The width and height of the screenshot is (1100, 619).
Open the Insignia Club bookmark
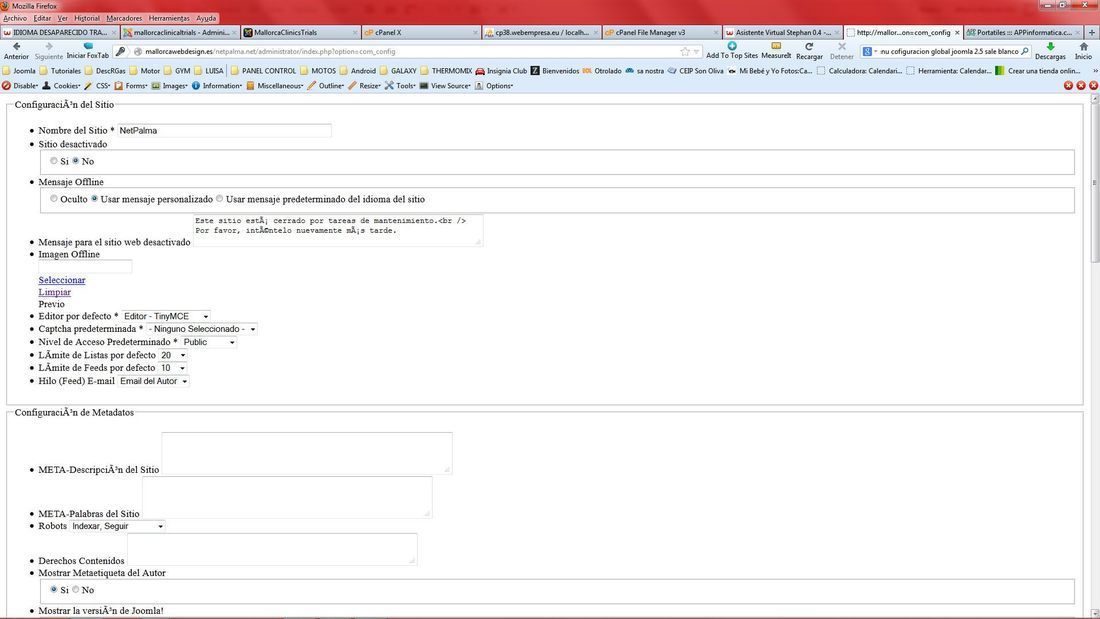click(501, 71)
